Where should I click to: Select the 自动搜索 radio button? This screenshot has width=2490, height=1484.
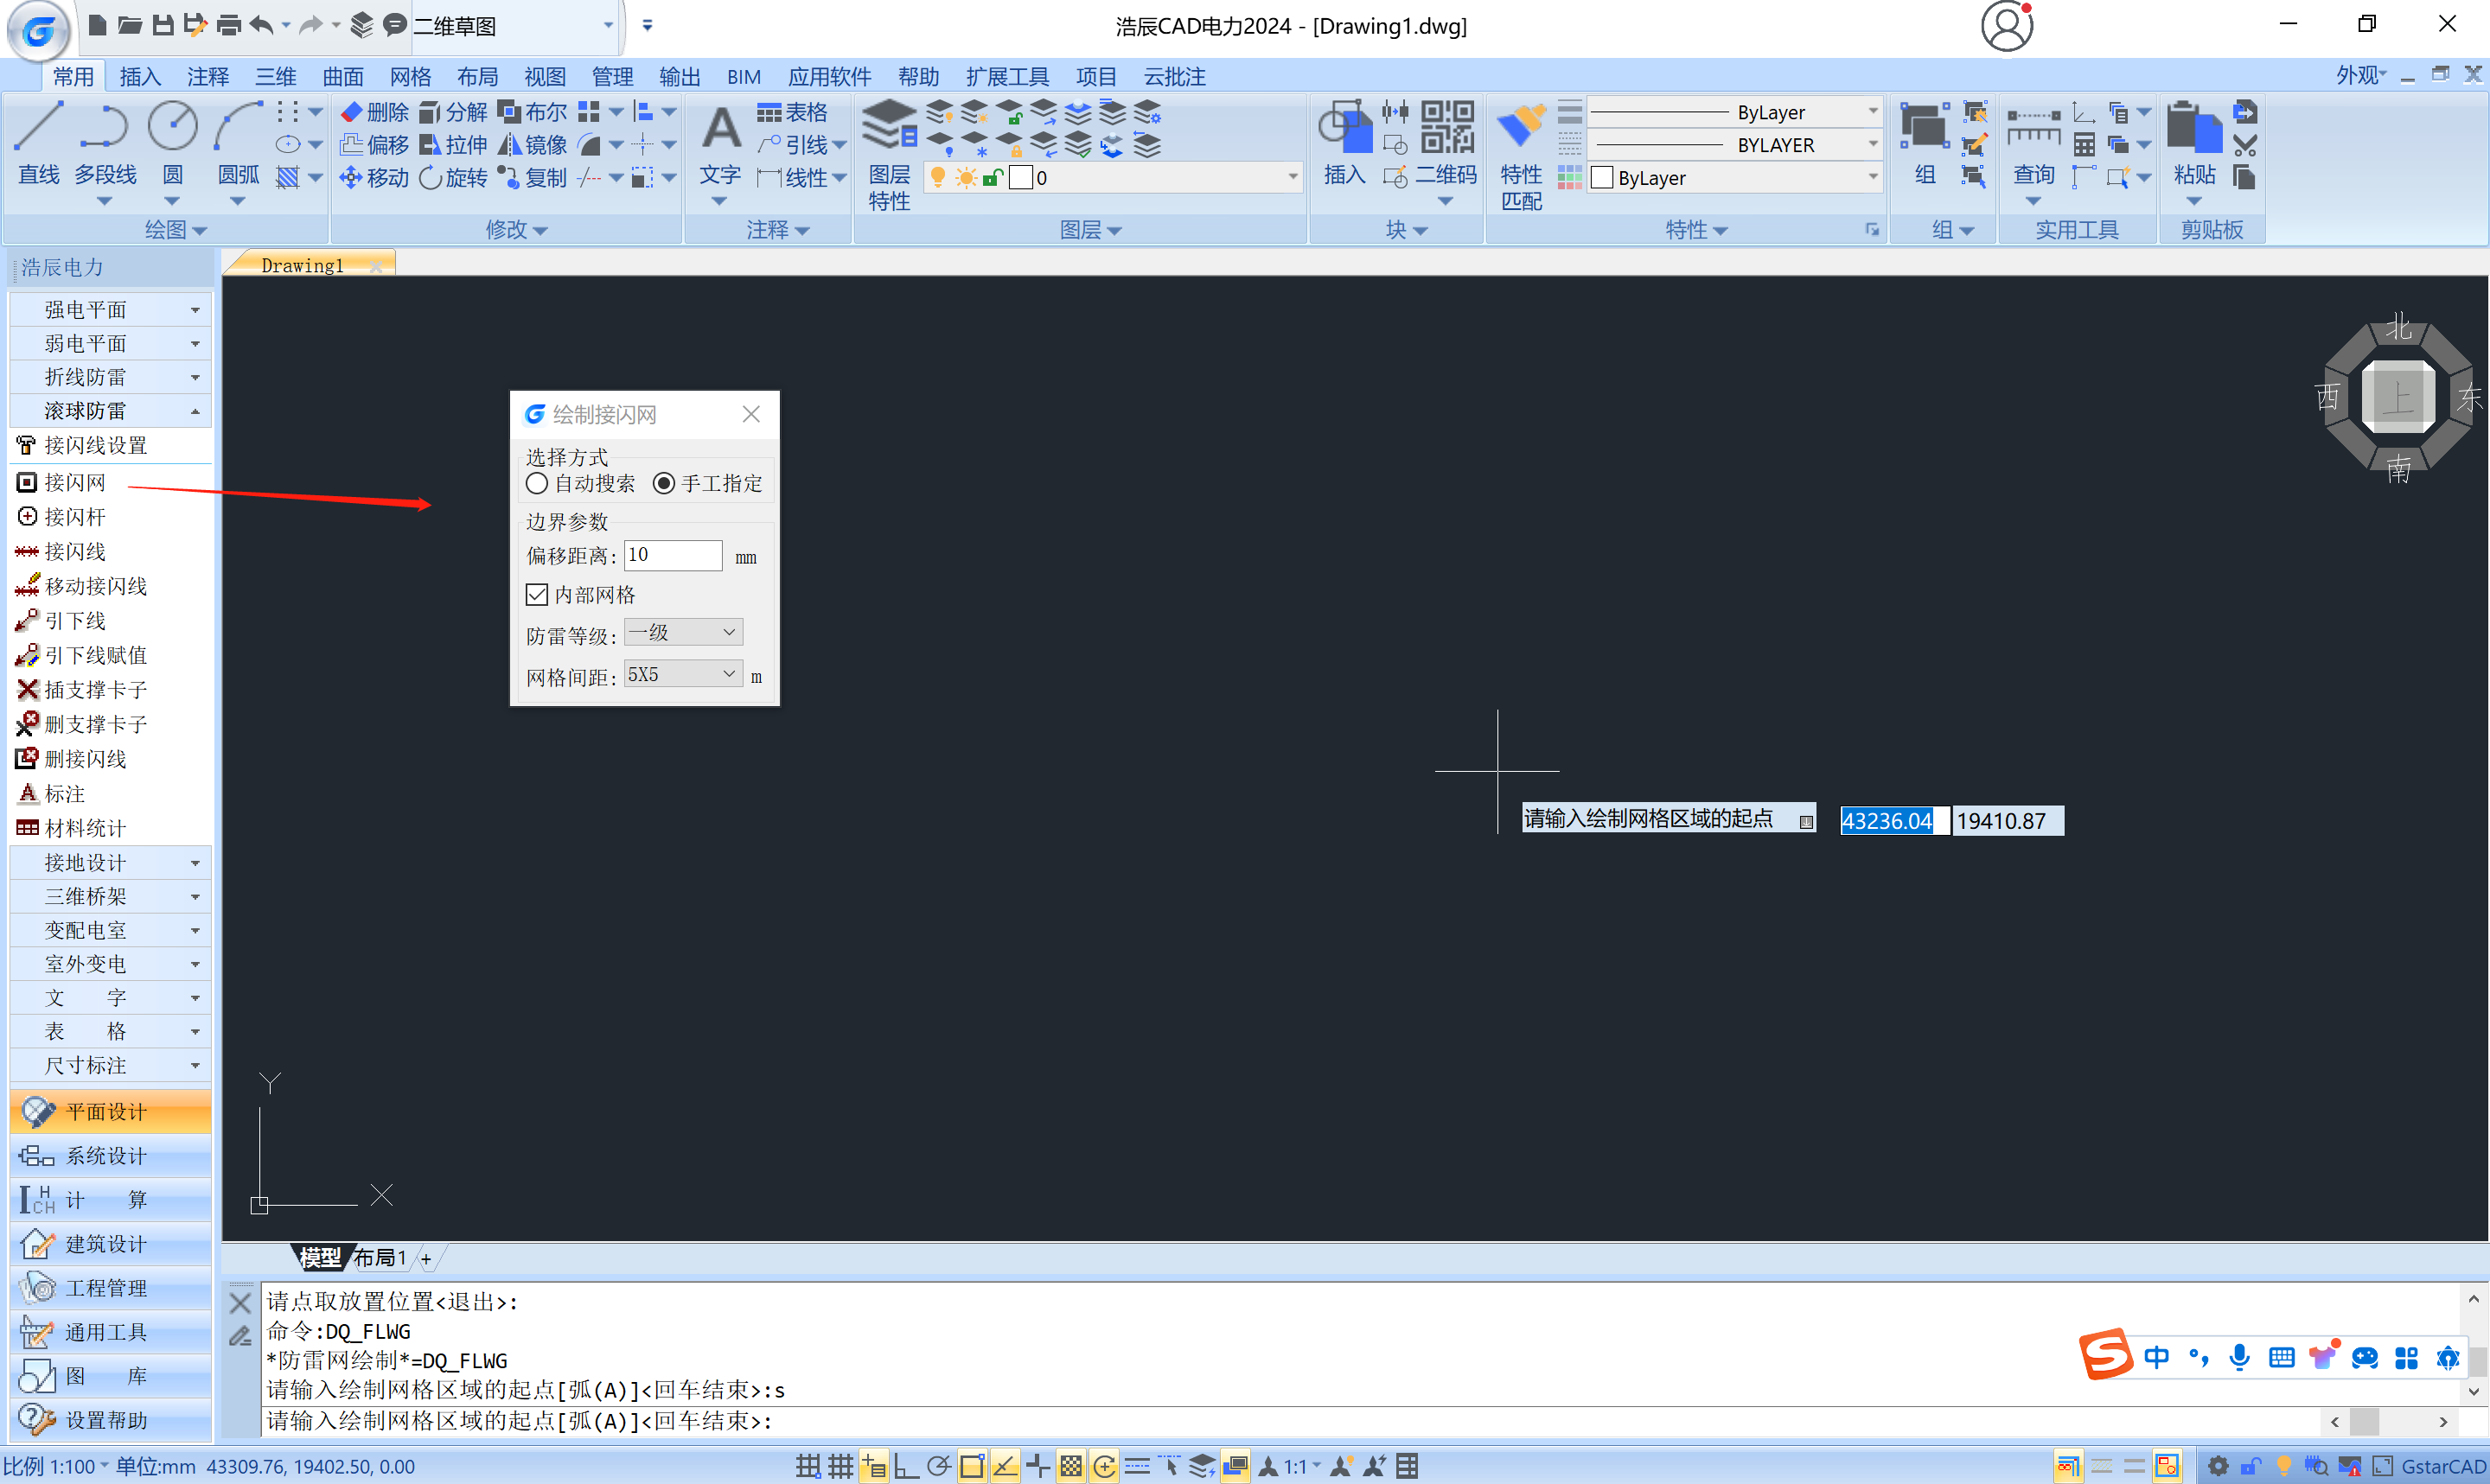pyautogui.click(x=537, y=484)
